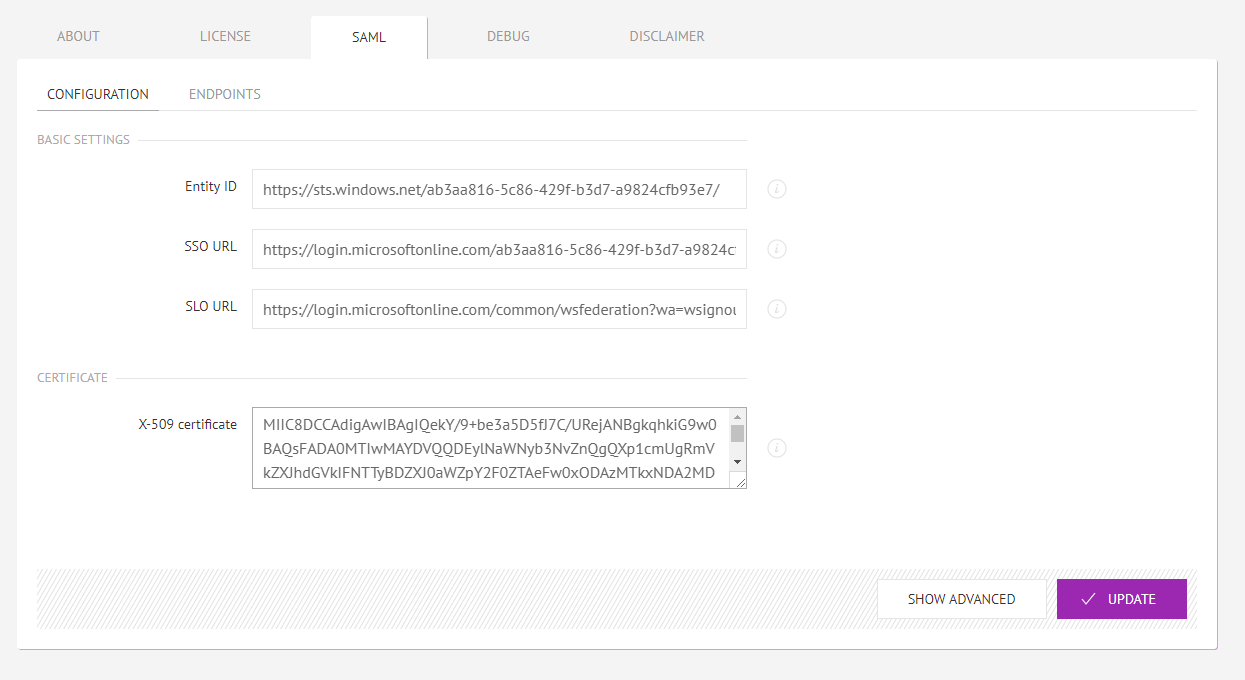Click the SLO URL input field

point(499,309)
